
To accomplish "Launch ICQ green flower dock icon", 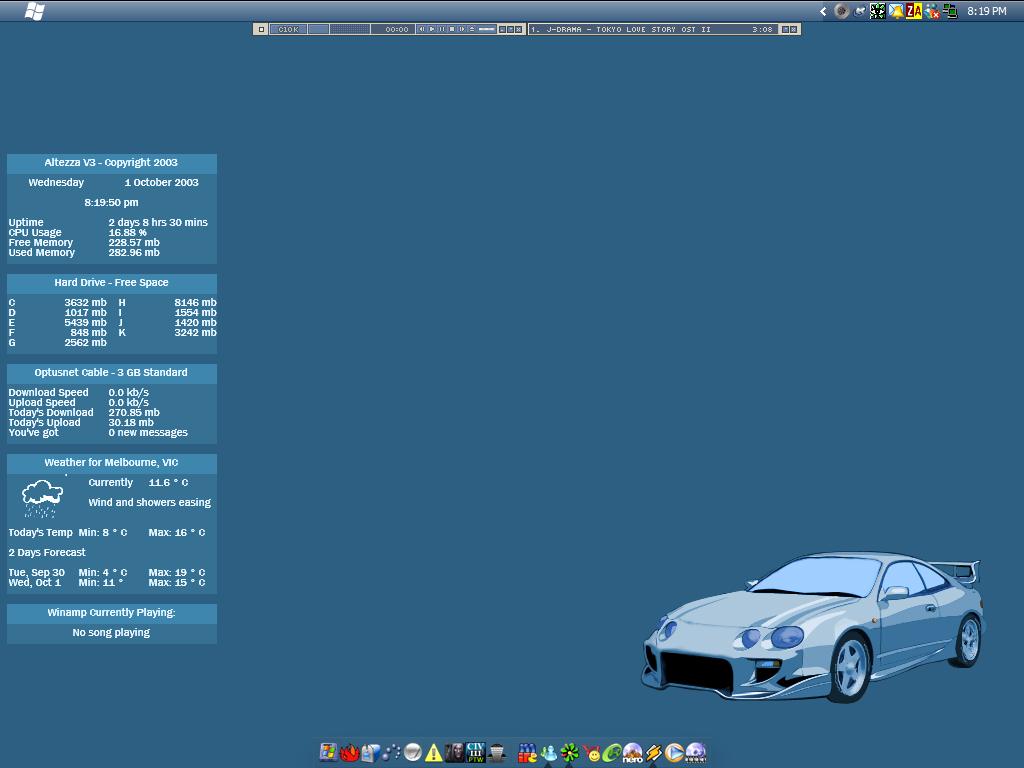I will point(570,753).
